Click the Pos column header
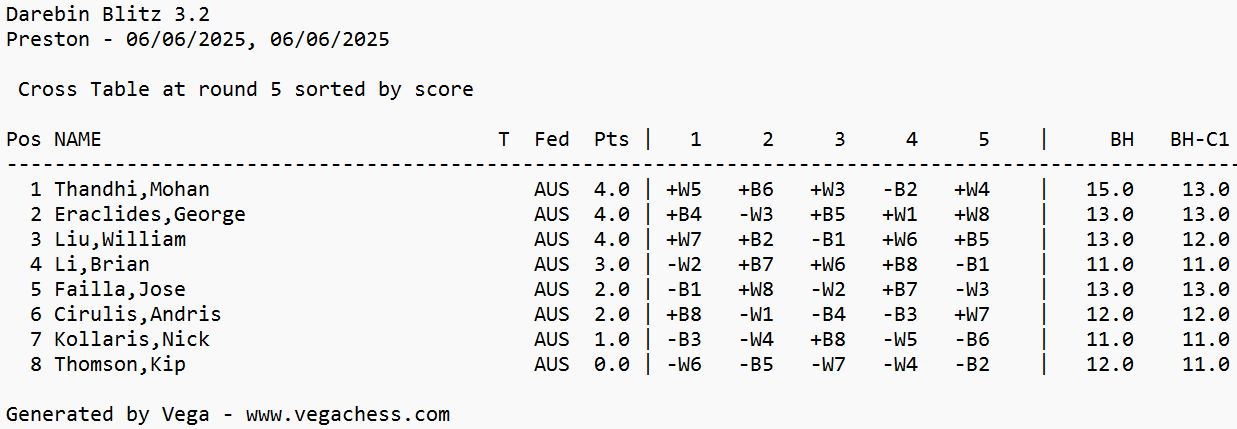 pyautogui.click(x=23, y=140)
